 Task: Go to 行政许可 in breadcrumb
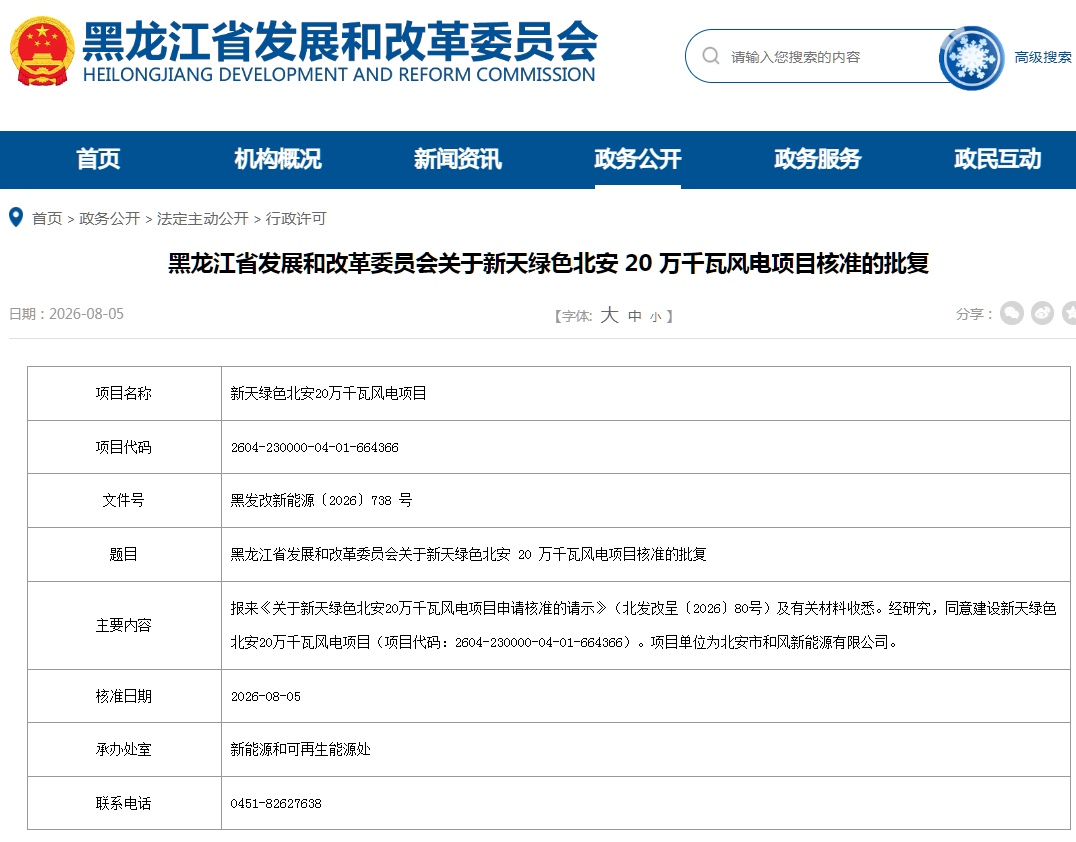pos(296,218)
